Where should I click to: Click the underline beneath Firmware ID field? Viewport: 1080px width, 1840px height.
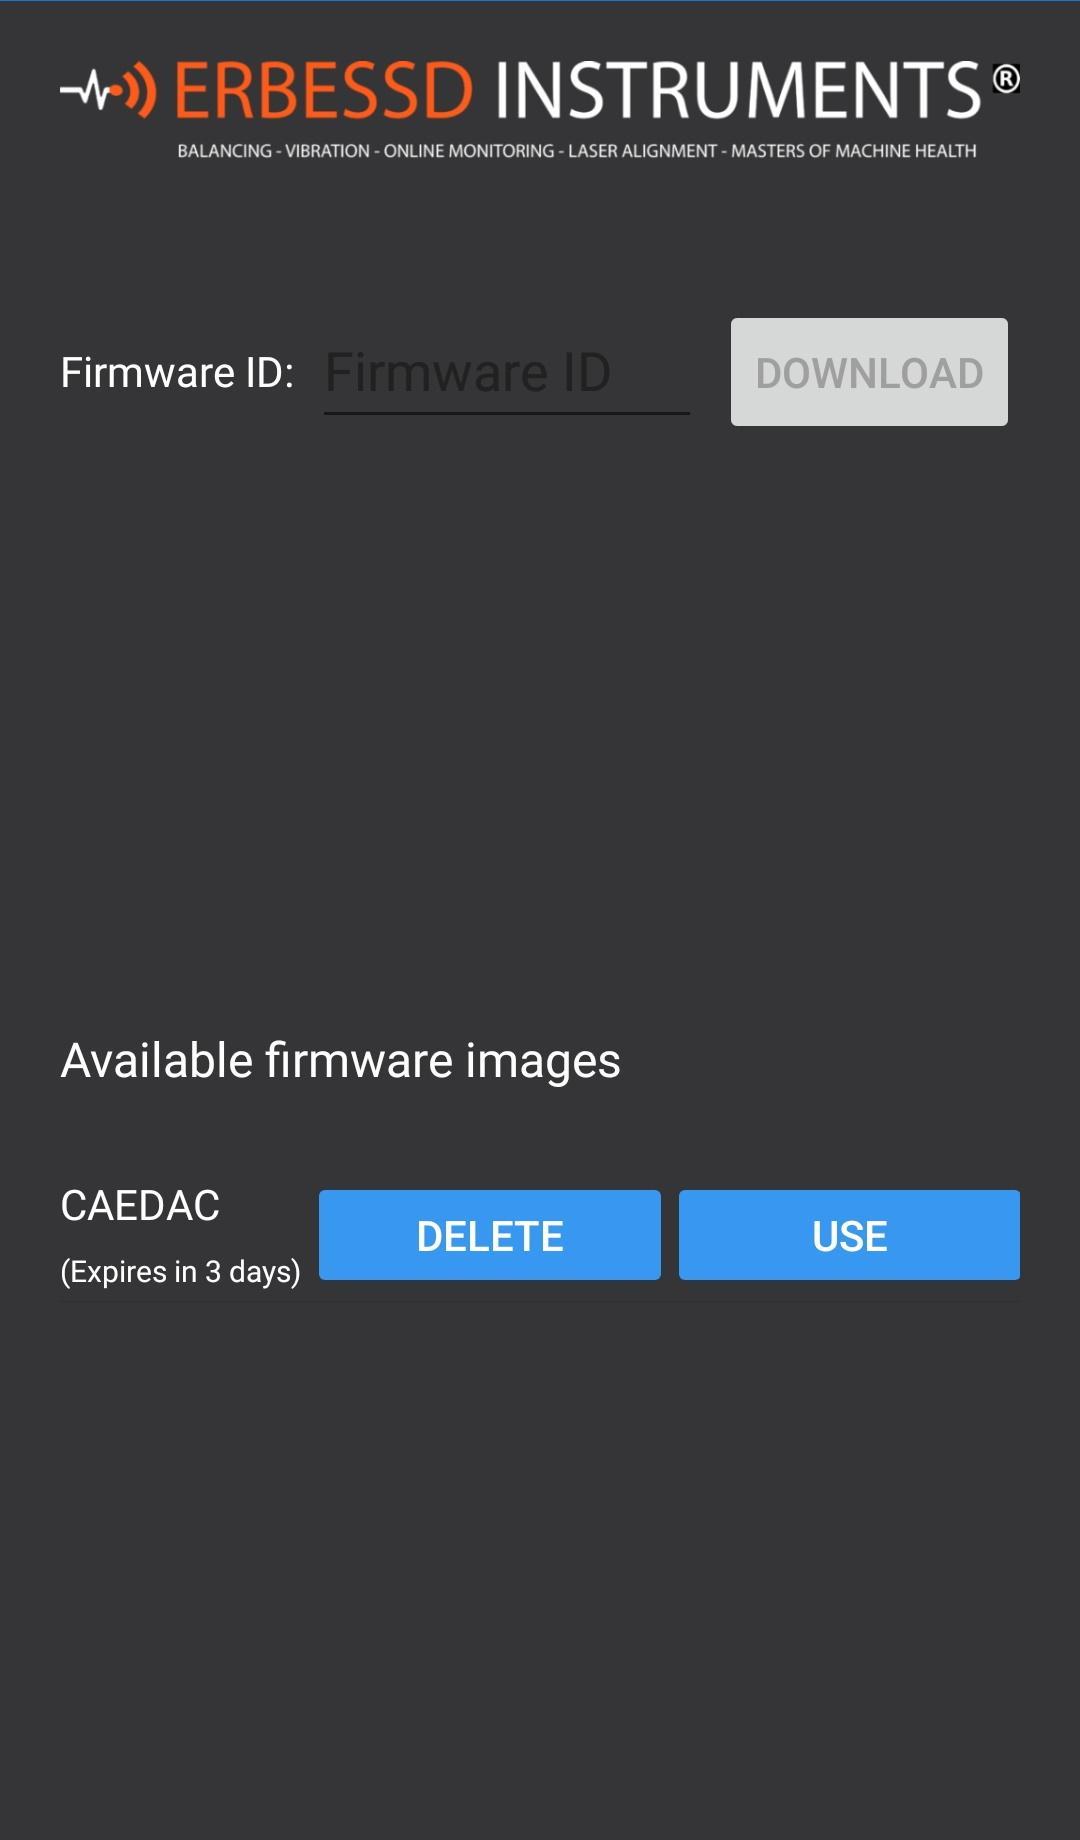[507, 412]
